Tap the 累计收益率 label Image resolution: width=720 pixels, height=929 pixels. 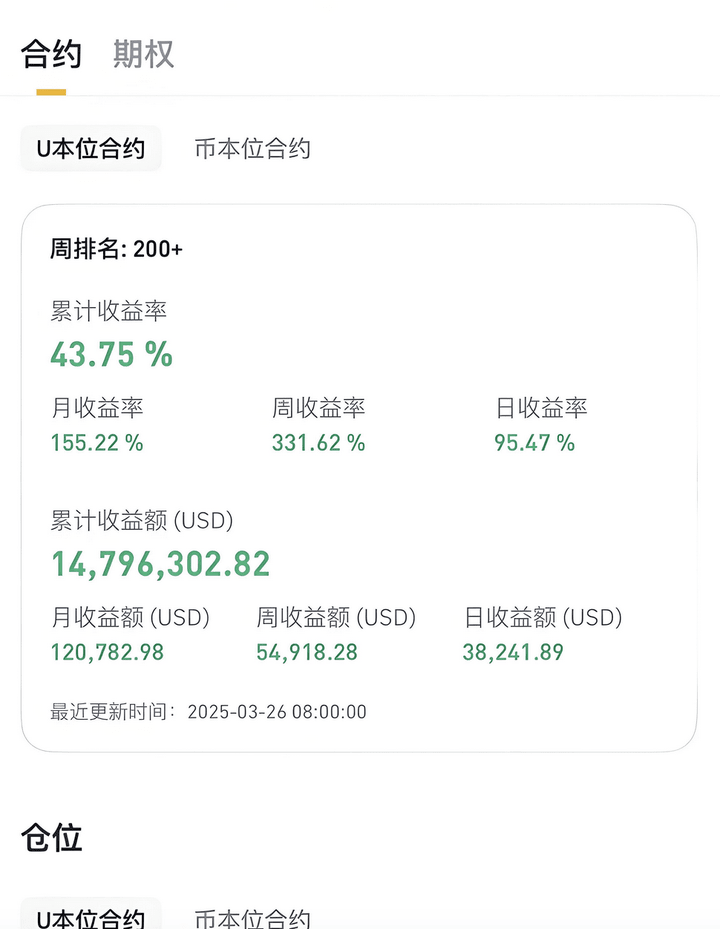(x=108, y=311)
